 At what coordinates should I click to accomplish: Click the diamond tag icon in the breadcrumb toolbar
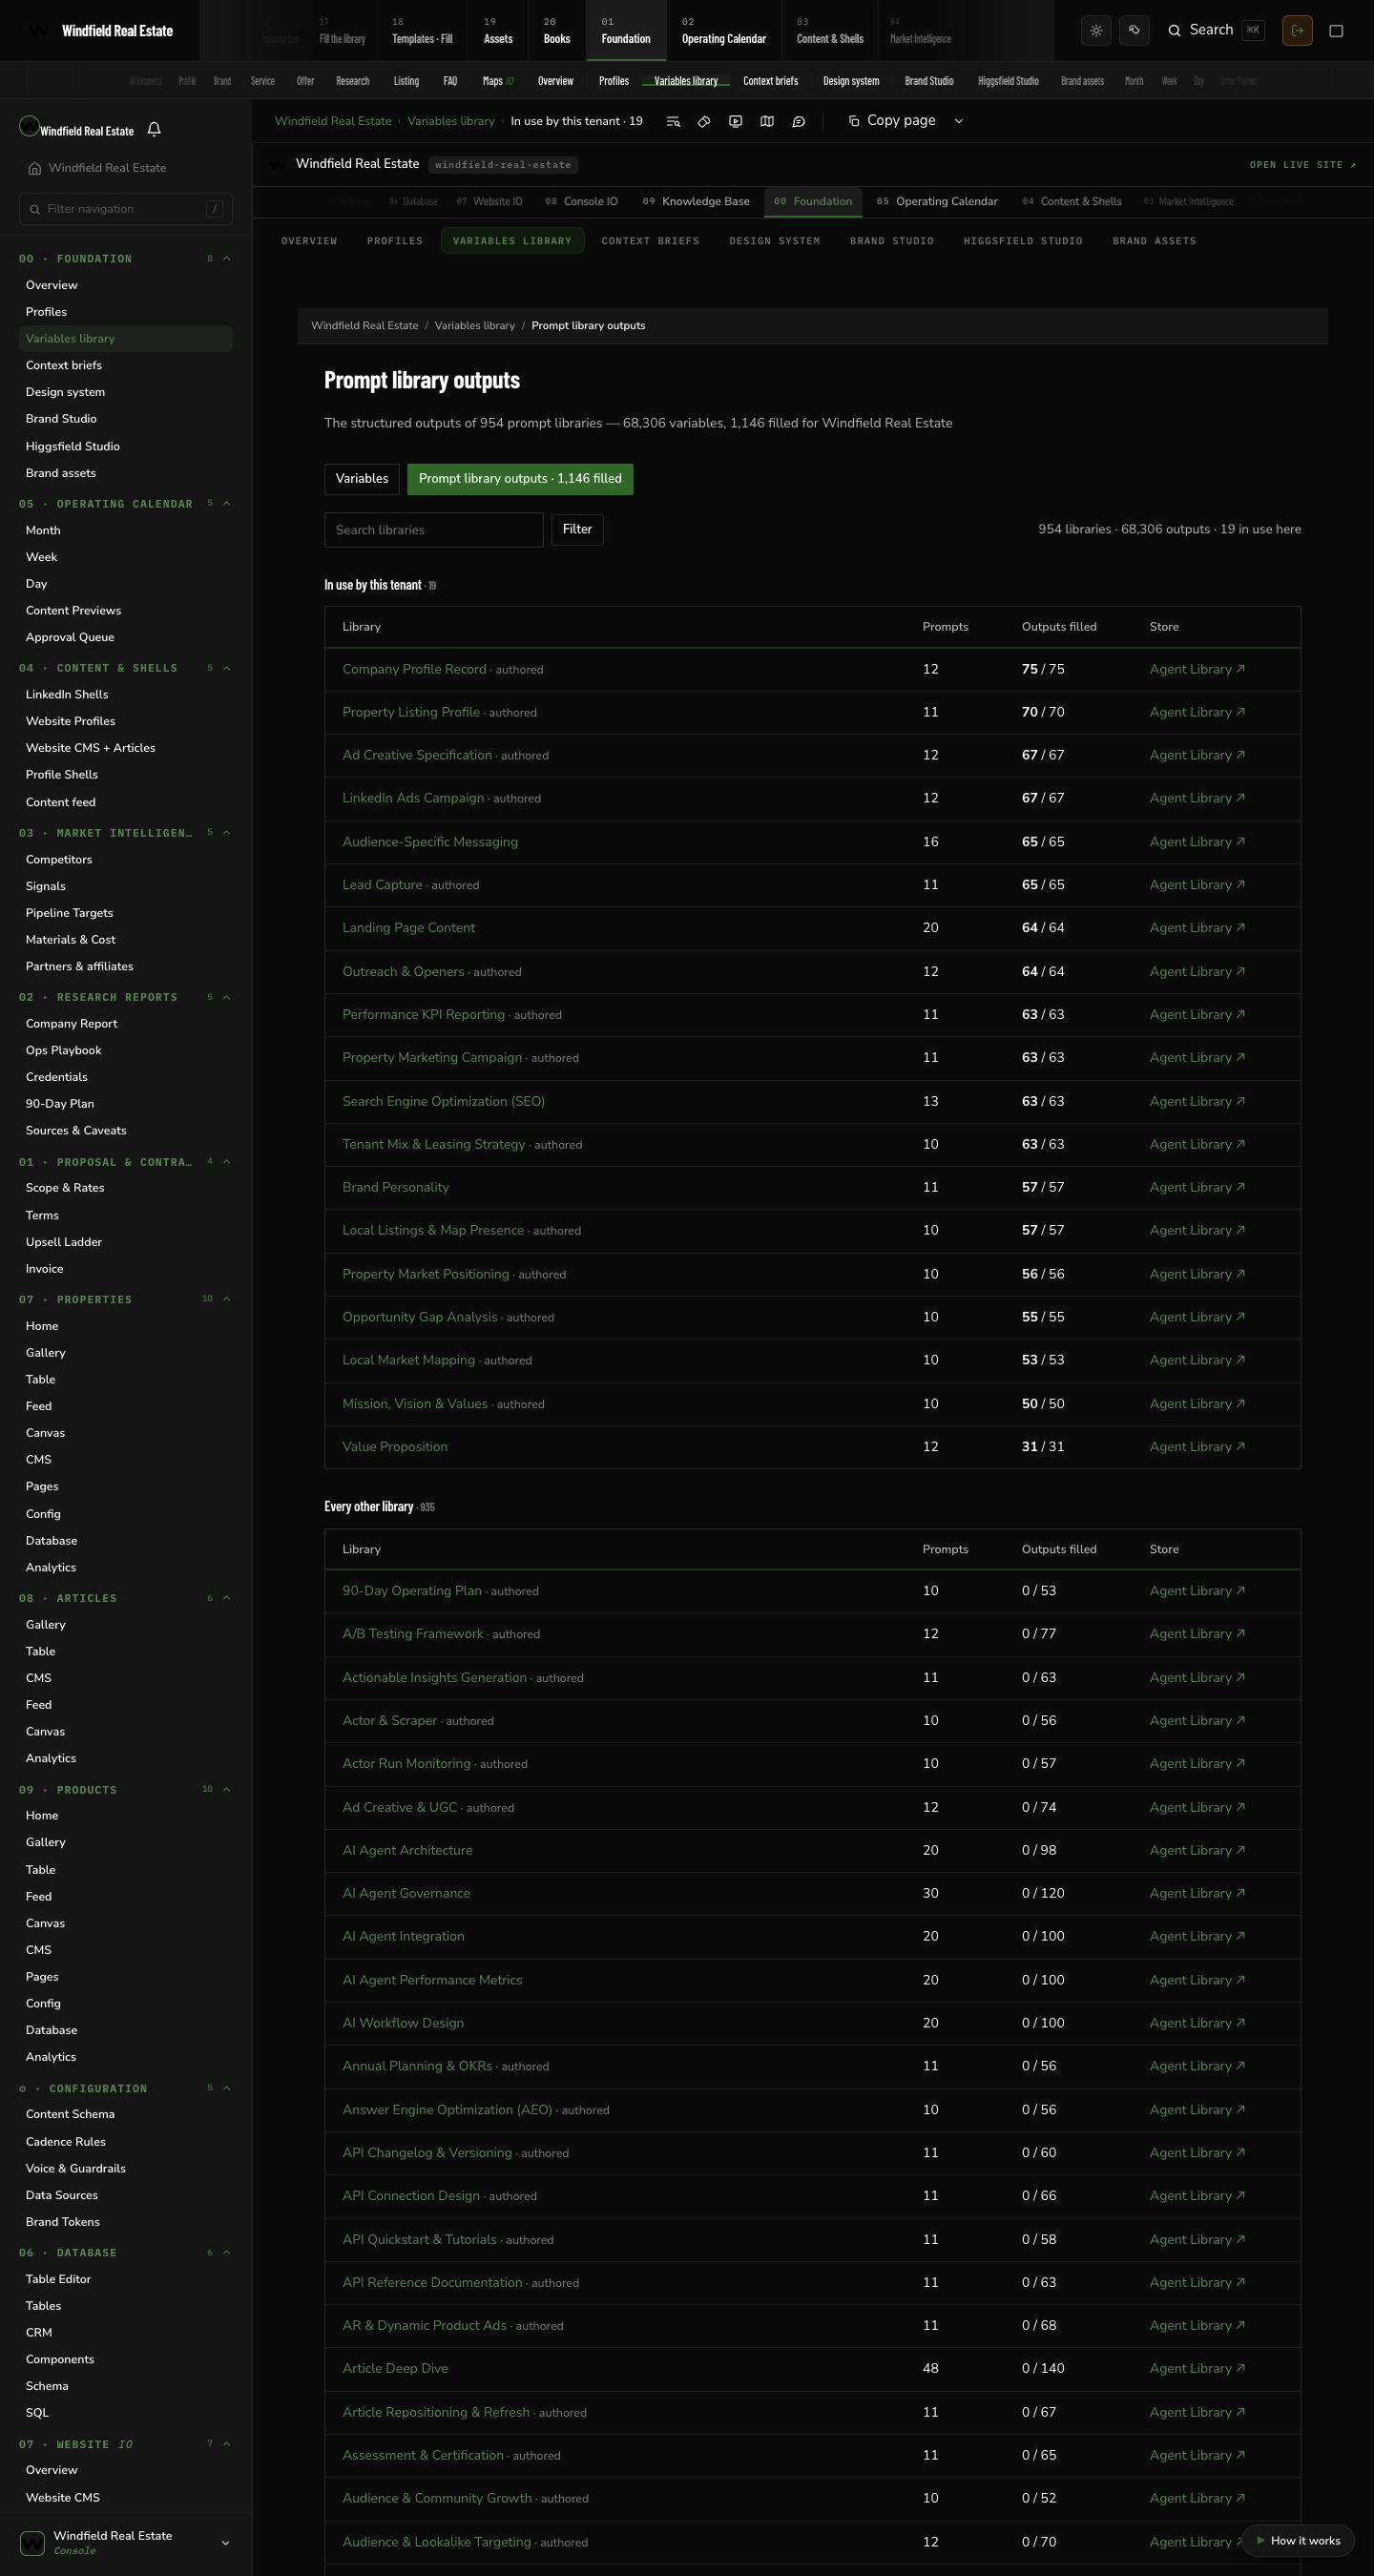click(704, 121)
